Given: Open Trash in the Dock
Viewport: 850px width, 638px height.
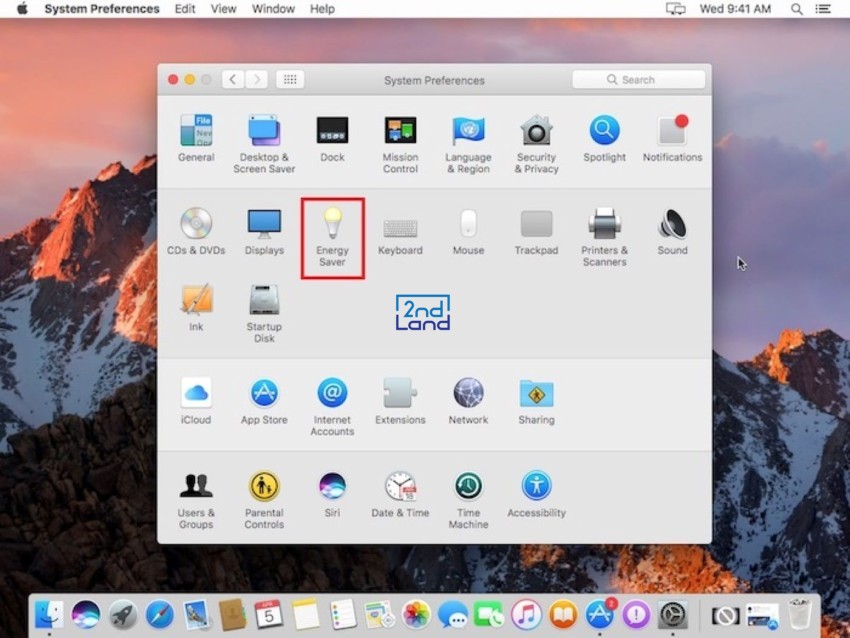Looking at the screenshot, I should (x=800, y=615).
